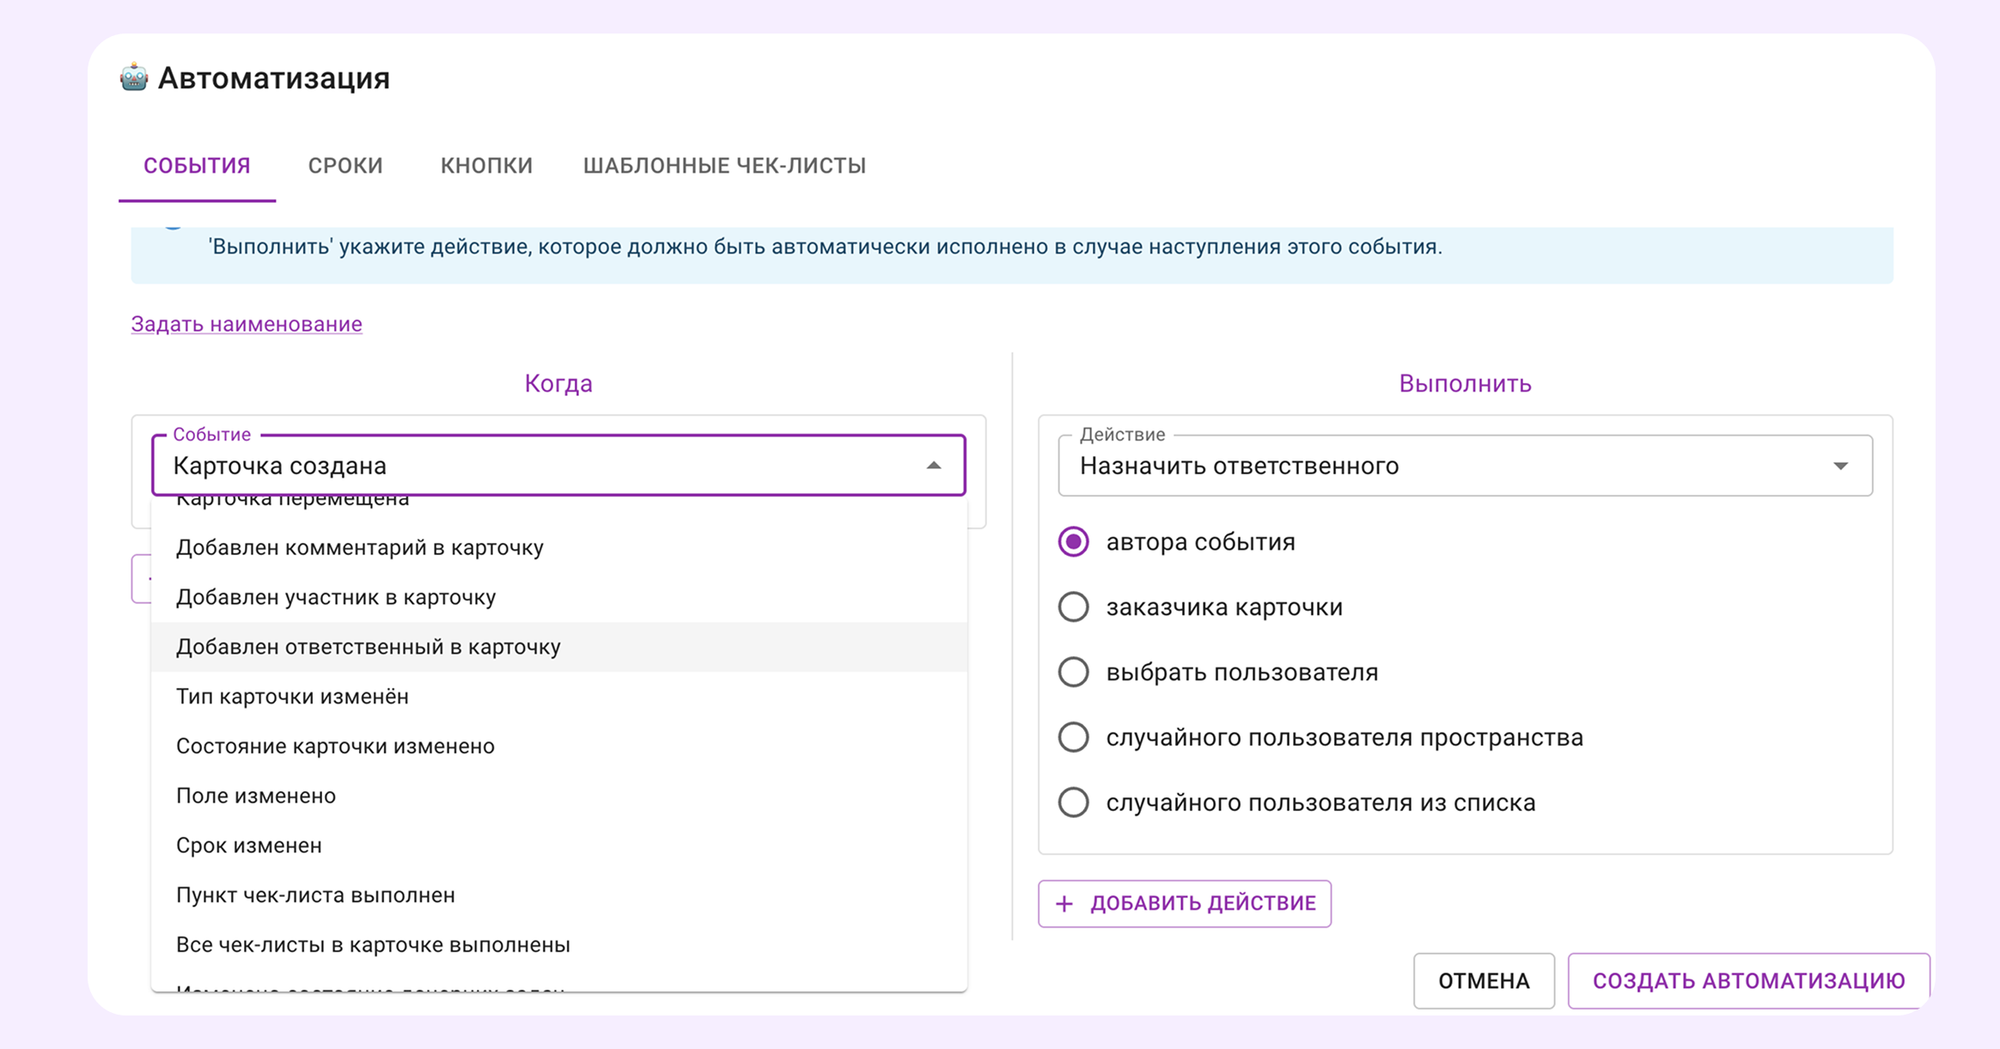Open the КНОПКИ tab
The height and width of the screenshot is (1049, 2000).
tap(486, 165)
